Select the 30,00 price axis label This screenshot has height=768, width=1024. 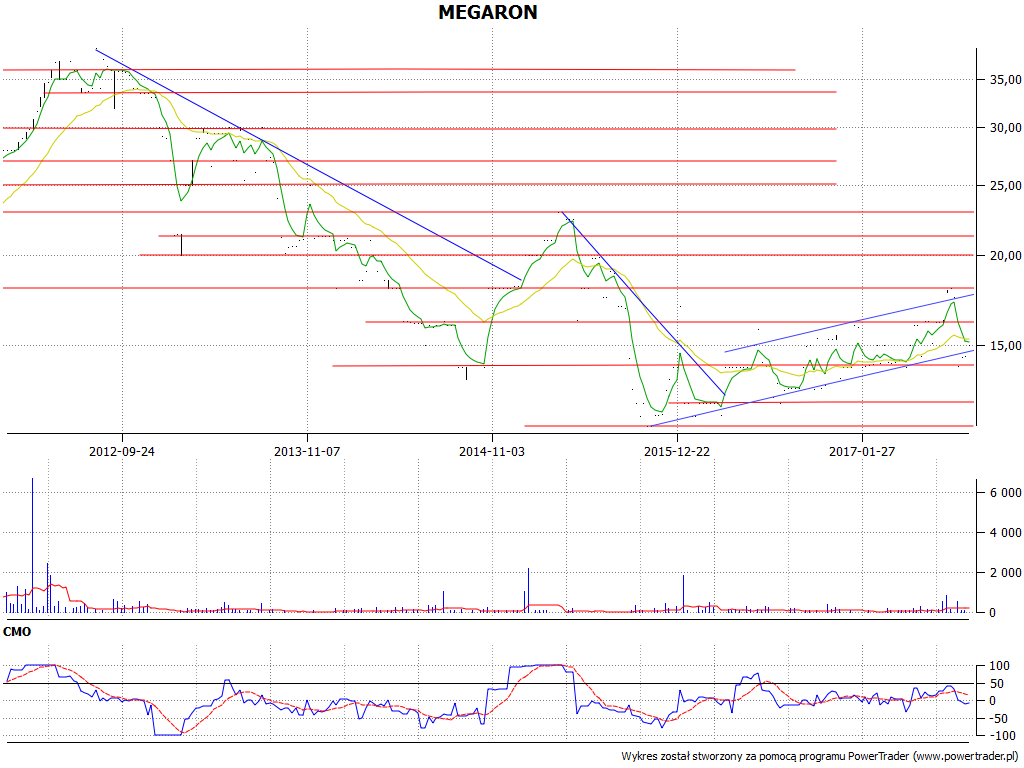pyautogui.click(x=1005, y=128)
